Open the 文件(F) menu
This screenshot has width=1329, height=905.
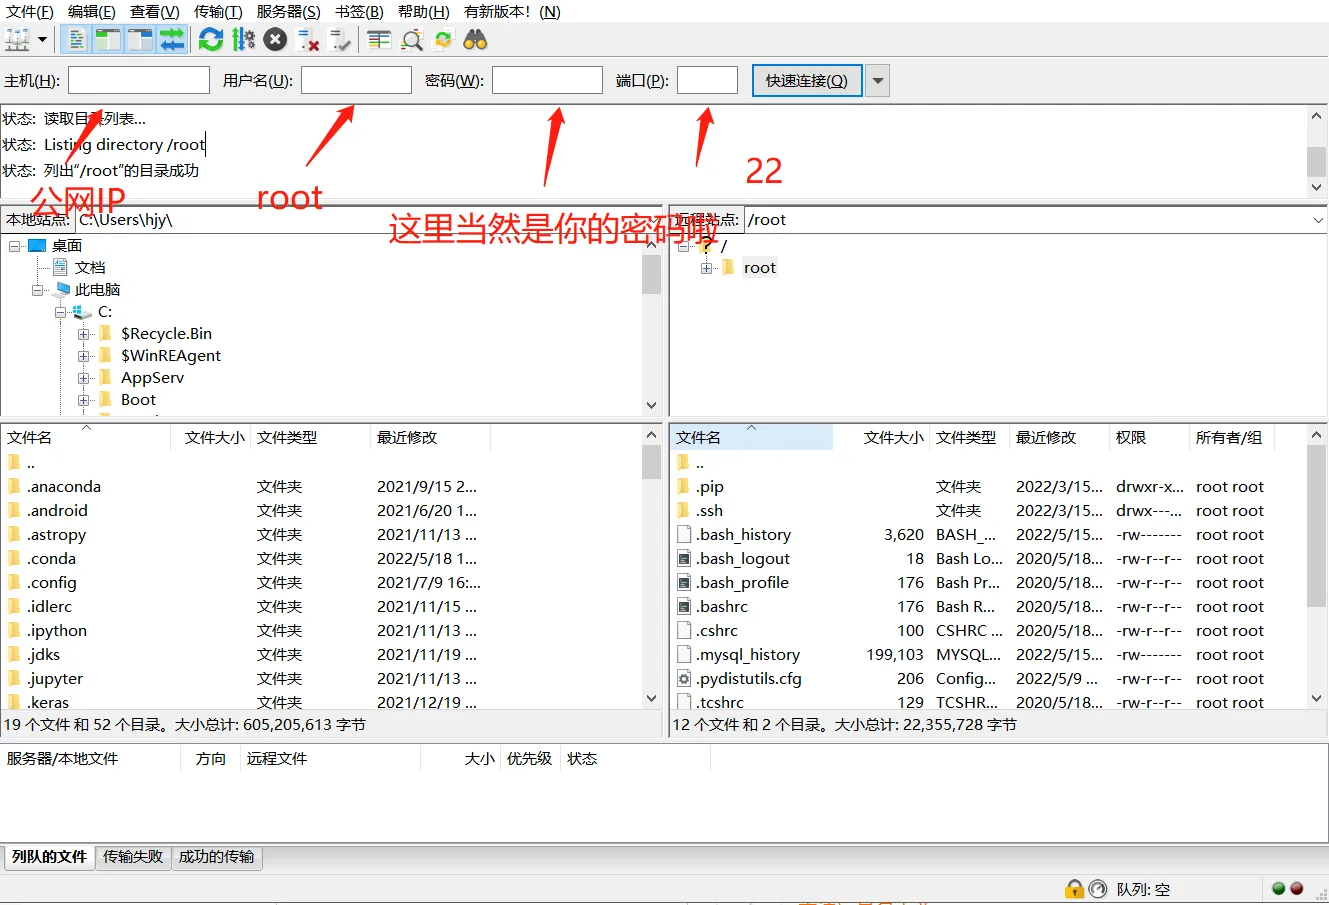point(30,12)
